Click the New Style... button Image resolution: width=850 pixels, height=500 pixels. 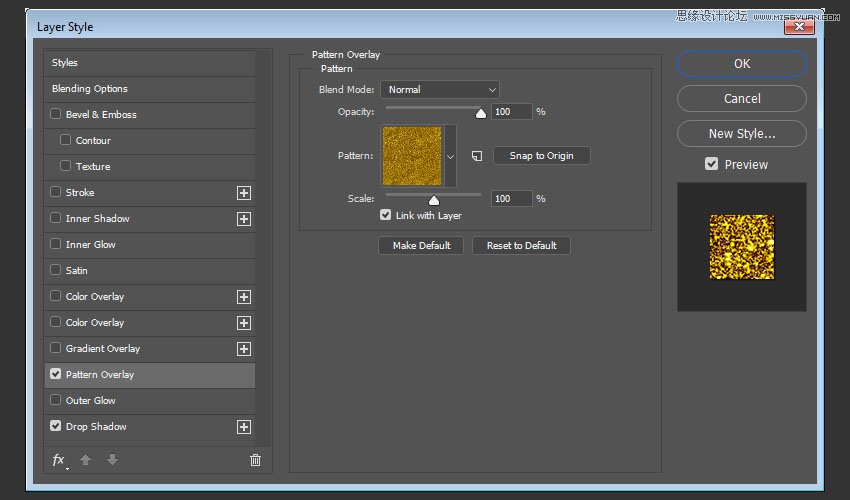741,133
